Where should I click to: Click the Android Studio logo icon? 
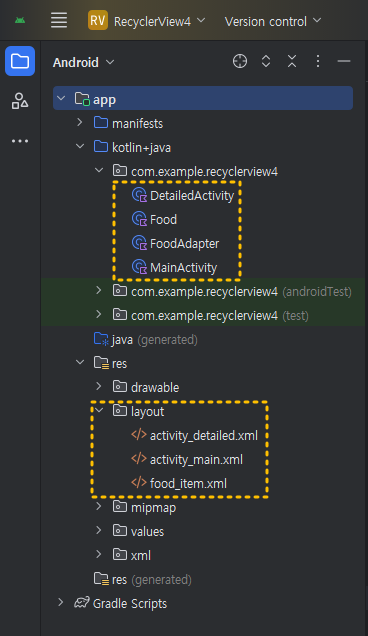(20, 20)
